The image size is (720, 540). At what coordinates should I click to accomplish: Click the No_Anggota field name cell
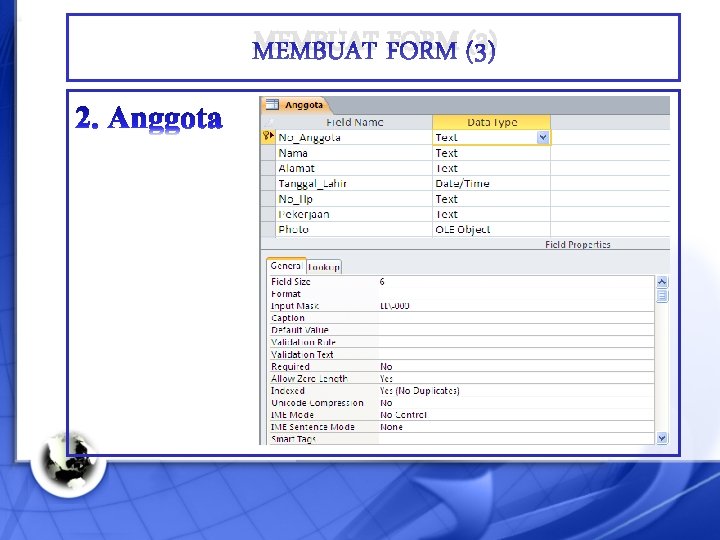(x=354, y=137)
